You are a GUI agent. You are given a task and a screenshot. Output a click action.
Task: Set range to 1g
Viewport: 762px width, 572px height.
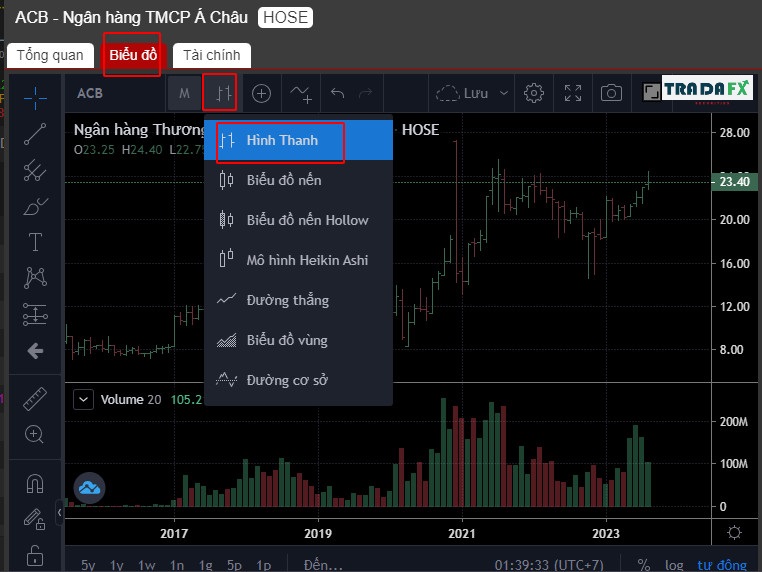206,565
